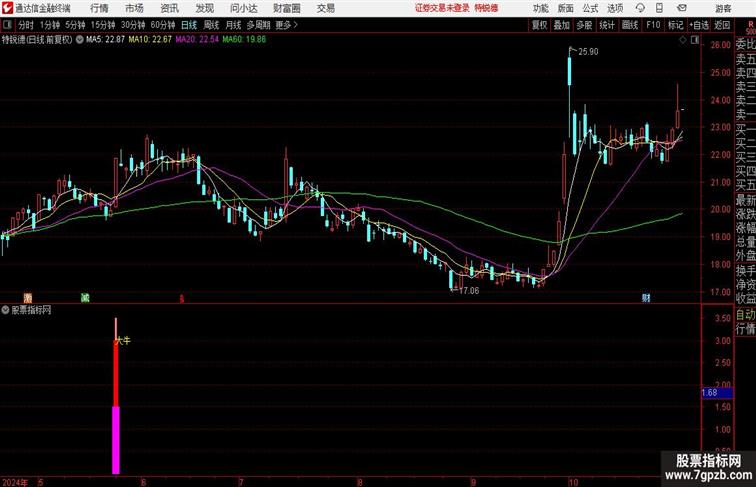Expand 股票指标网 sub-indicator dropdown arrow

[5, 310]
